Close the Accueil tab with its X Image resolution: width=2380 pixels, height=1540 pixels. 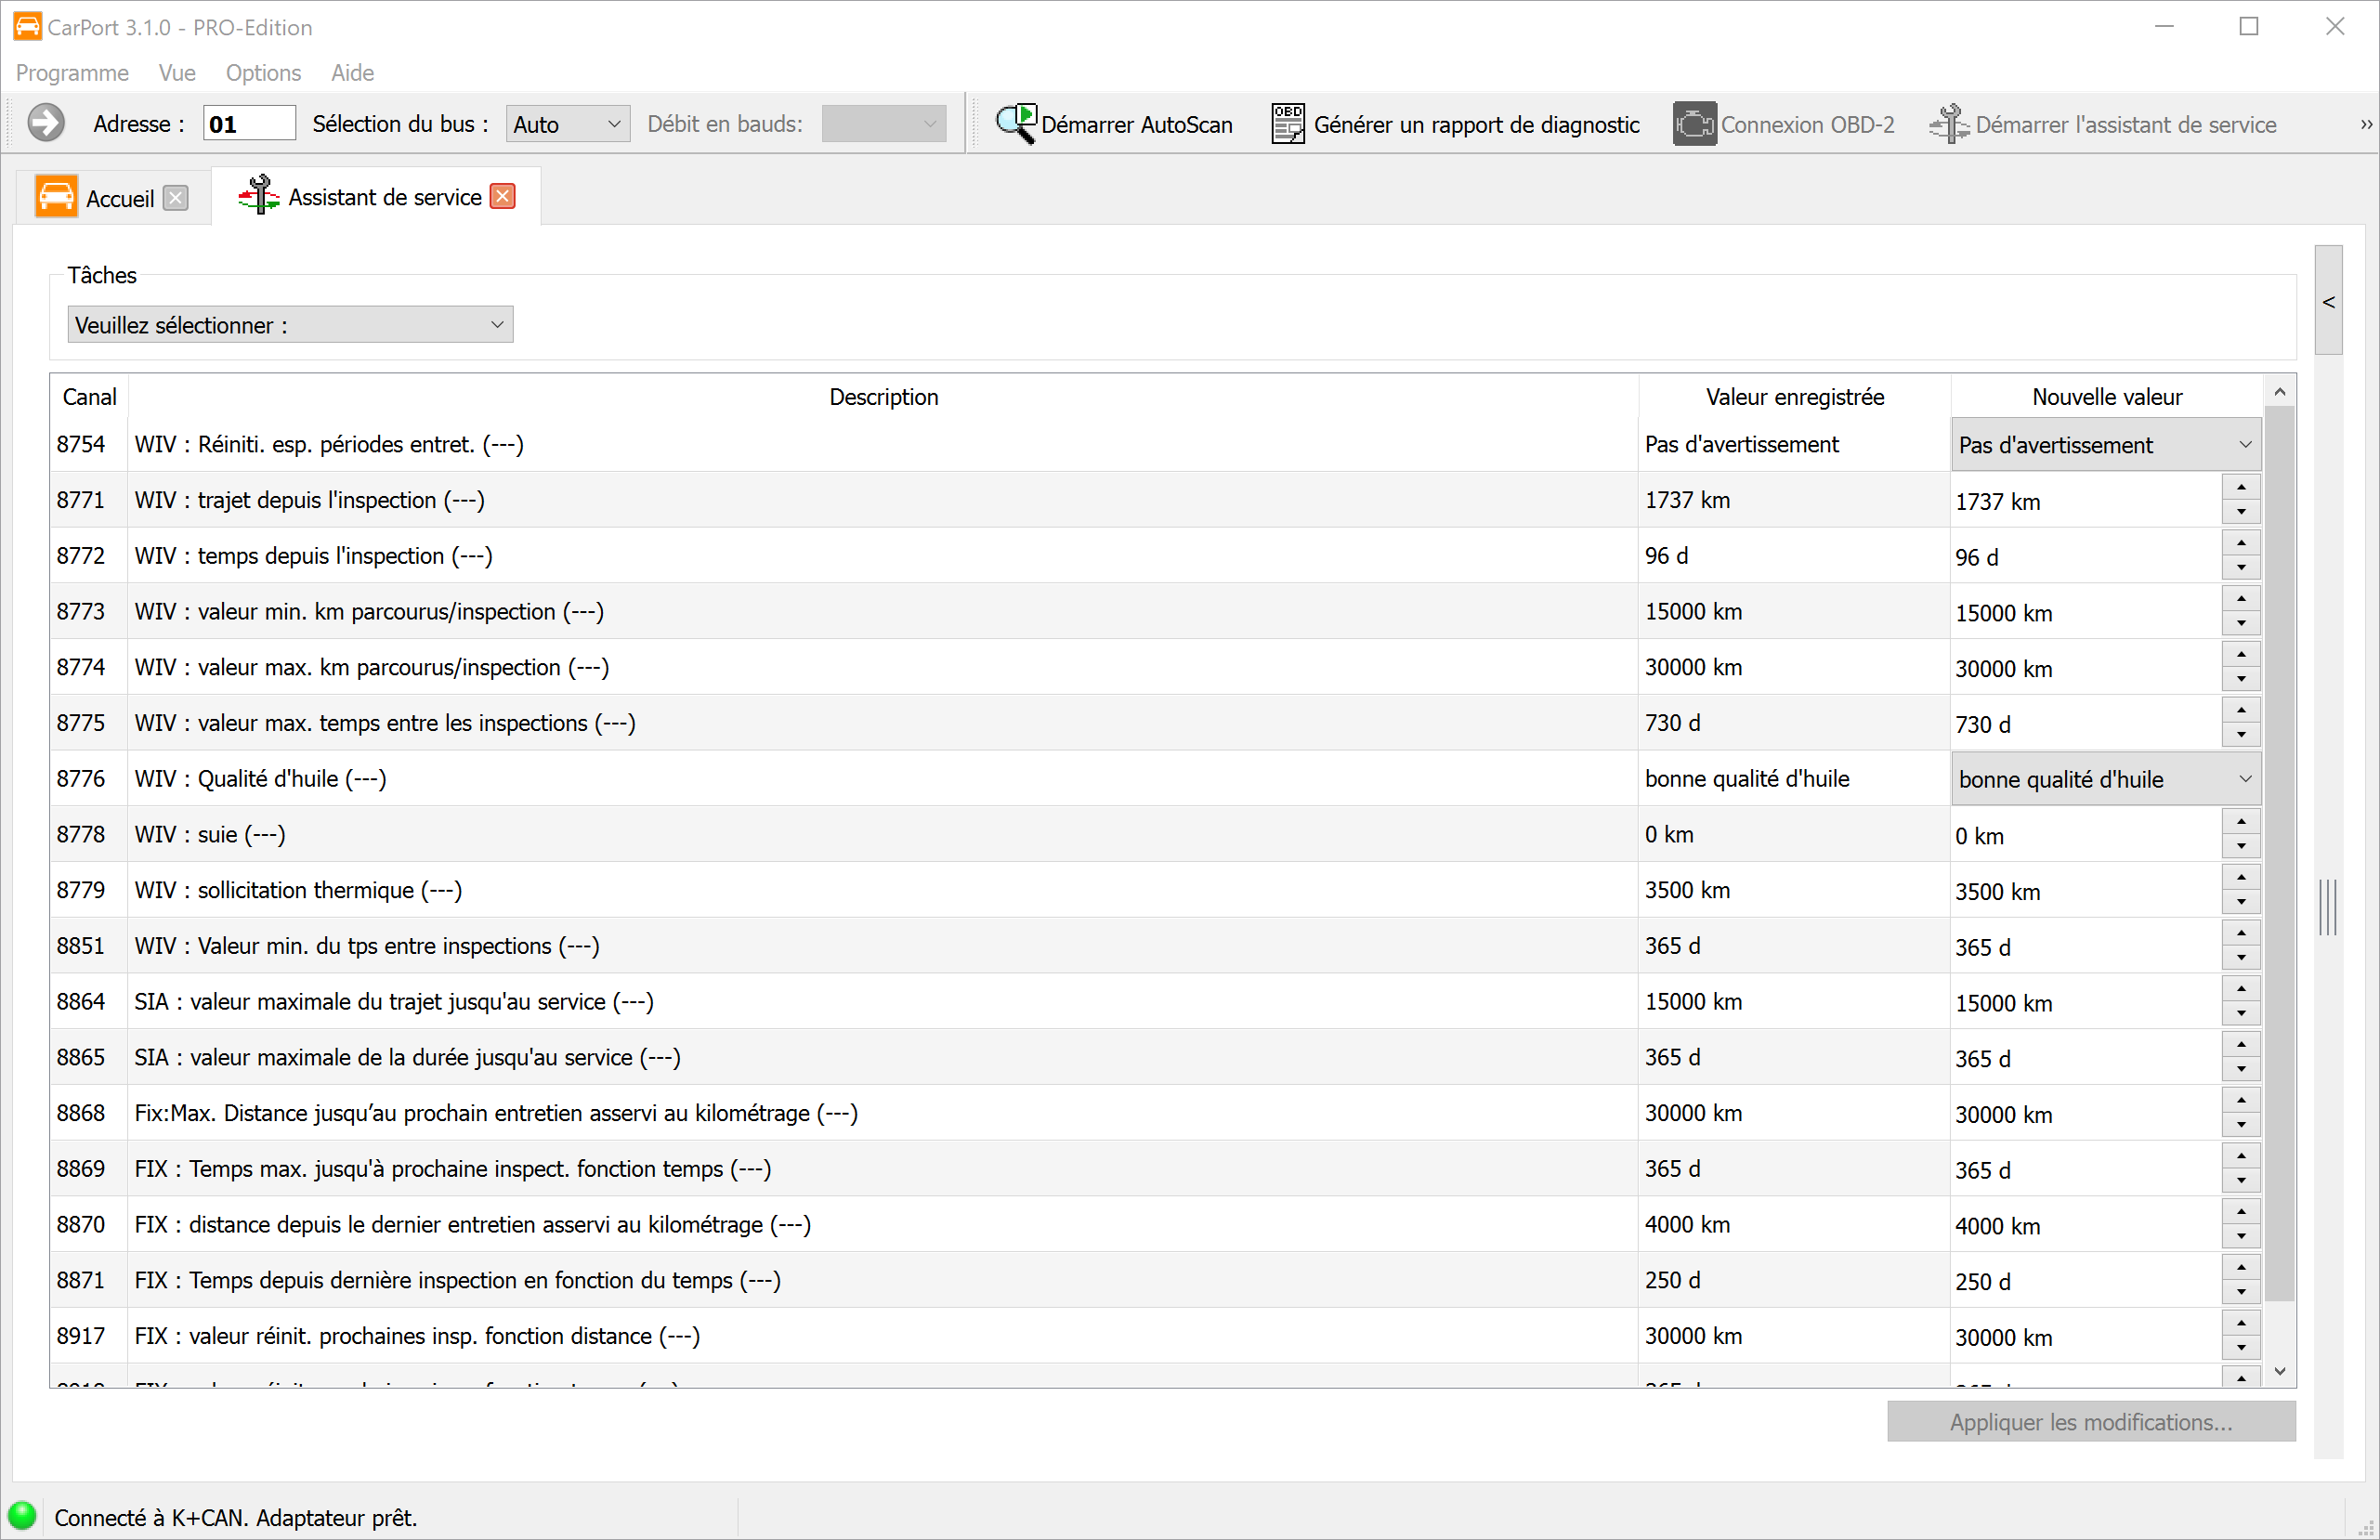pyautogui.click(x=176, y=198)
